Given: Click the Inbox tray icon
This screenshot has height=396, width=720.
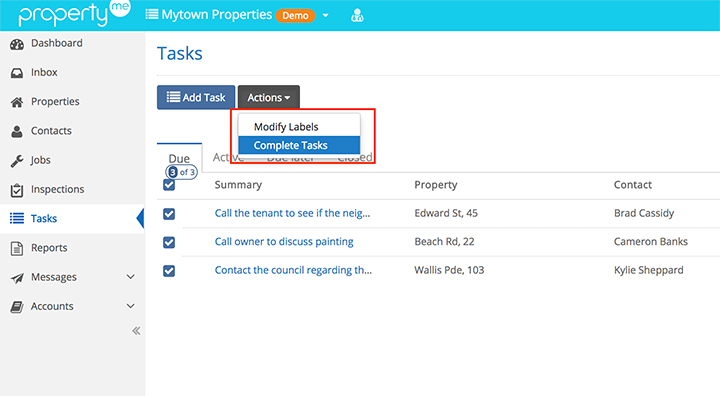Looking at the screenshot, I should click(17, 73).
